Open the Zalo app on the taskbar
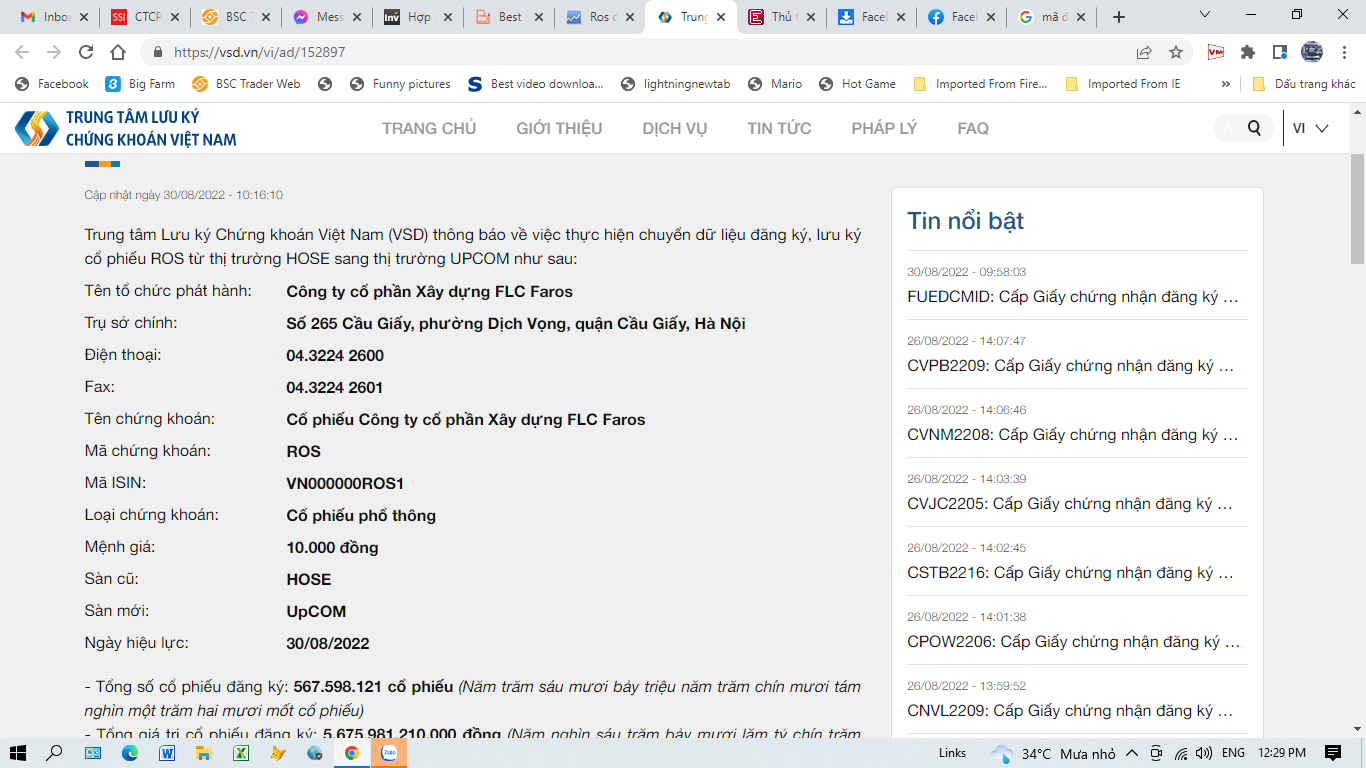The width and height of the screenshot is (1366, 768). coord(389,753)
